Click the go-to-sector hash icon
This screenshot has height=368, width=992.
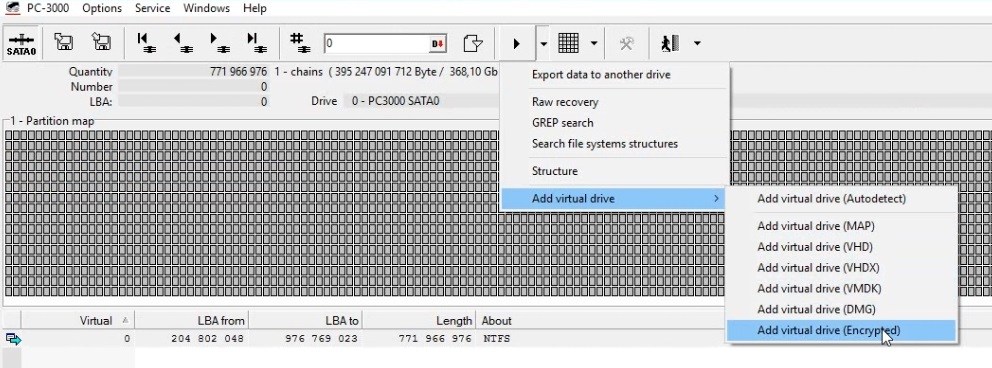(x=298, y=43)
